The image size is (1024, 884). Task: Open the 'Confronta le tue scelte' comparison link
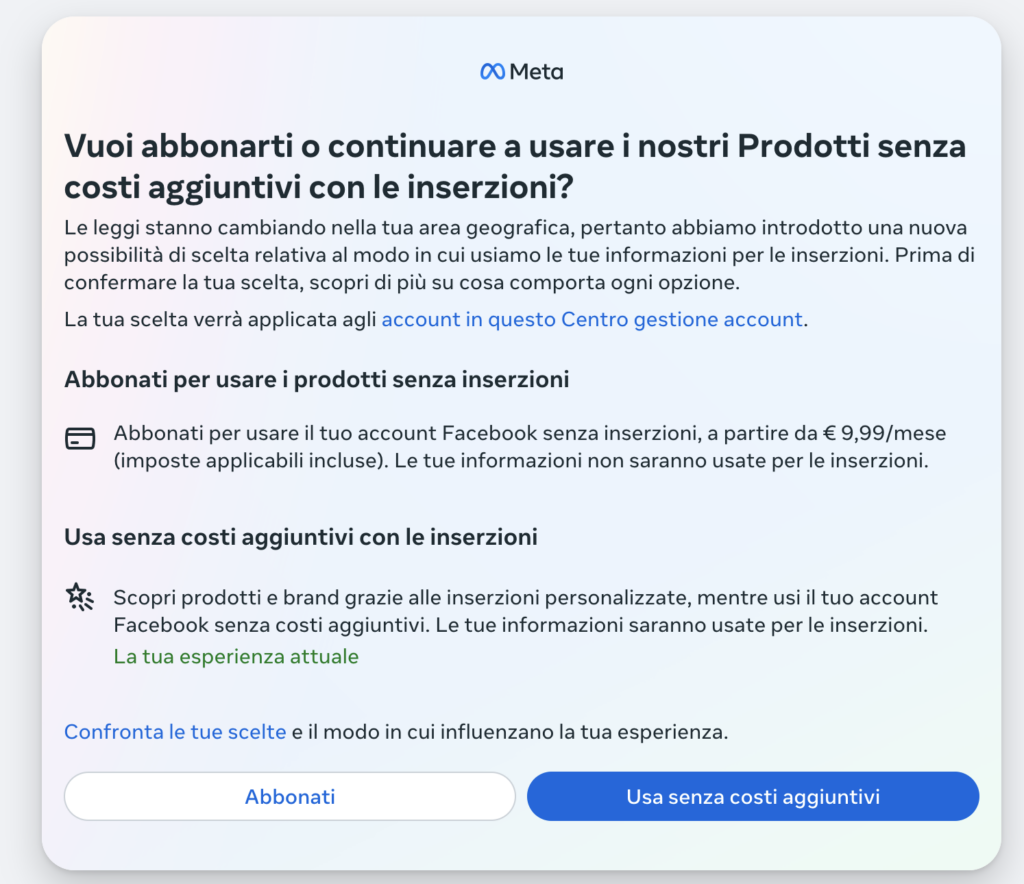(175, 731)
